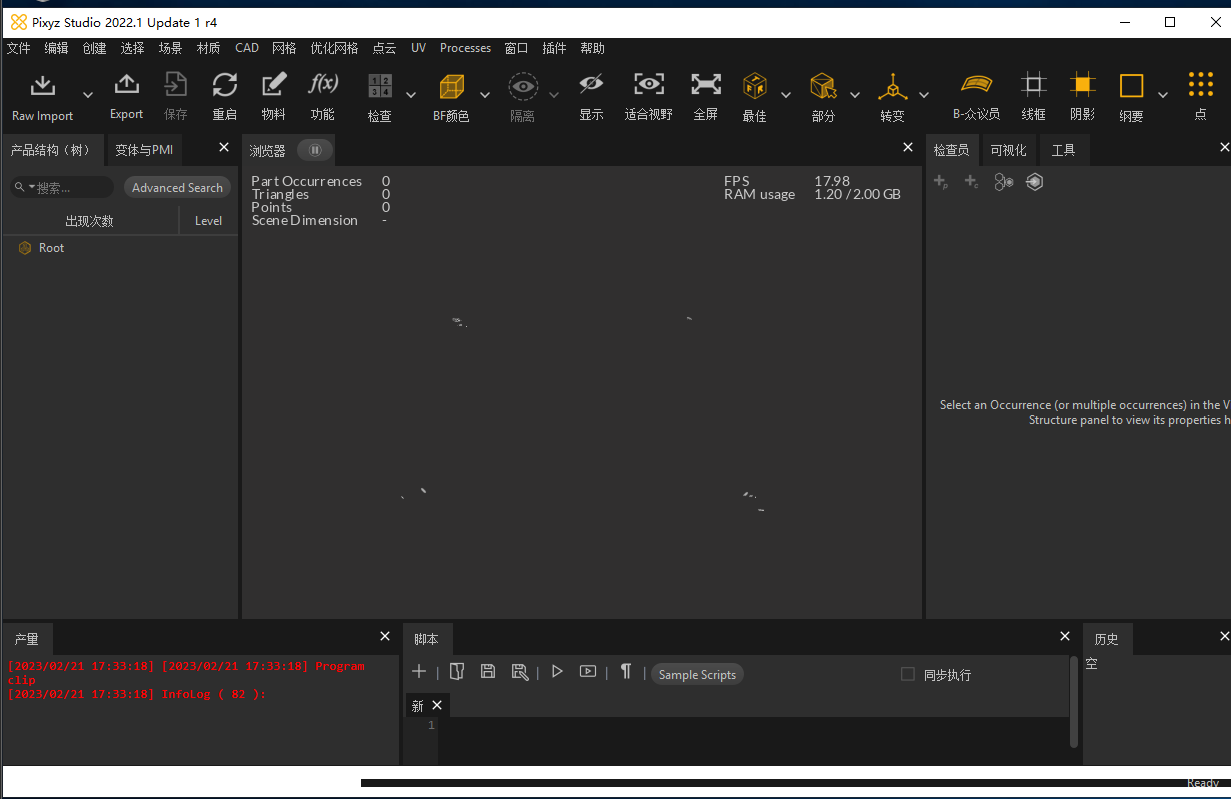
Task: Click the 部分 selection mode icon
Action: [823, 86]
